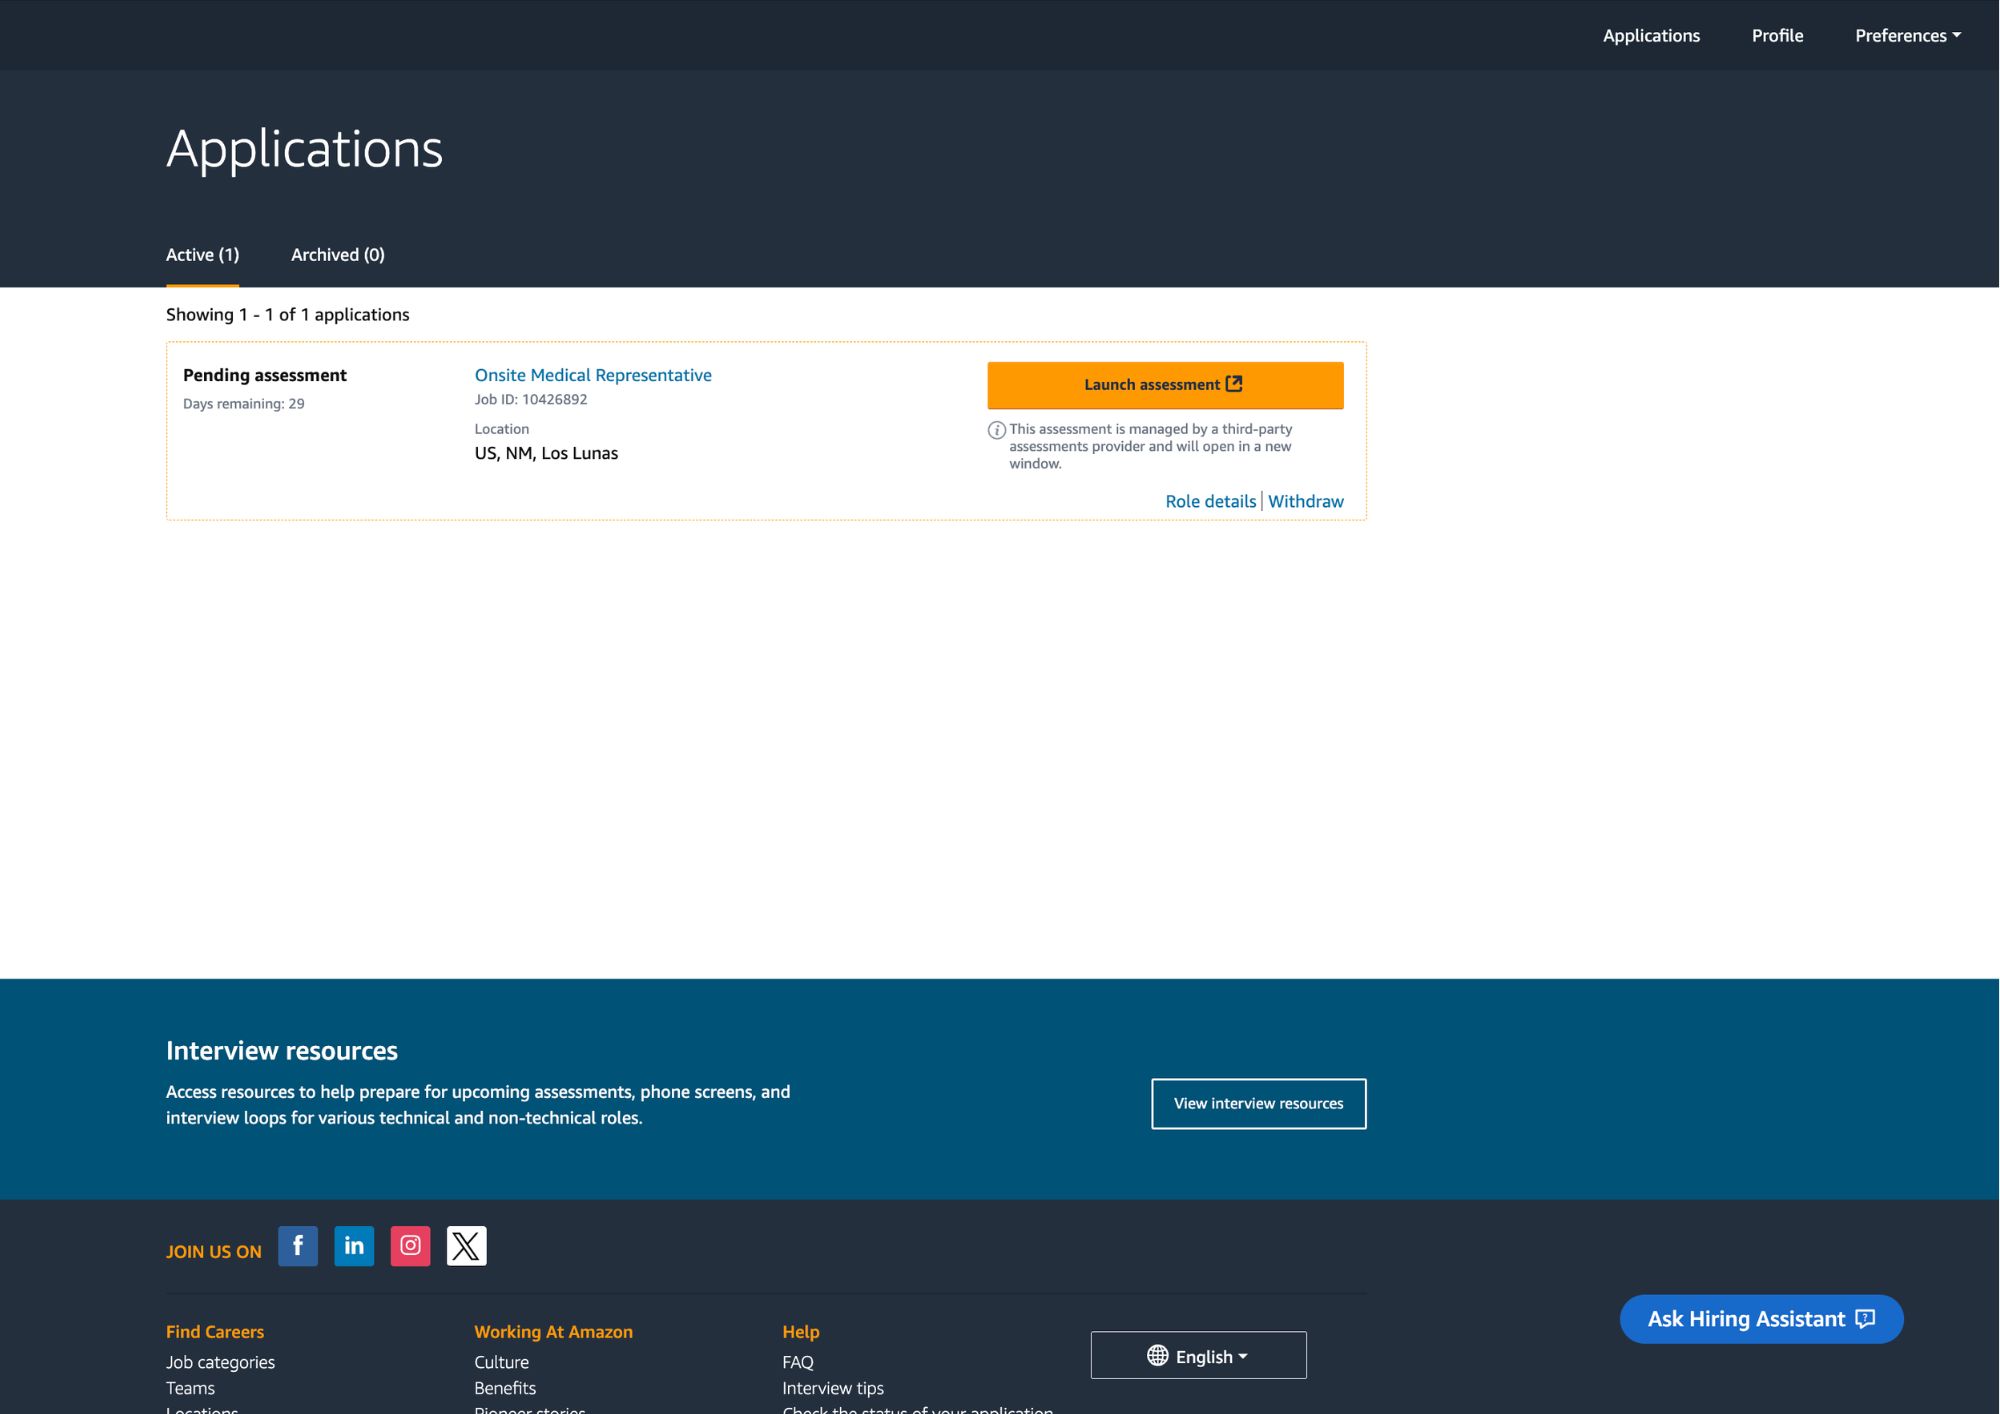The image size is (2000, 1414).
Task: Expand the Preferences dropdown menu
Action: pyautogui.click(x=1908, y=35)
